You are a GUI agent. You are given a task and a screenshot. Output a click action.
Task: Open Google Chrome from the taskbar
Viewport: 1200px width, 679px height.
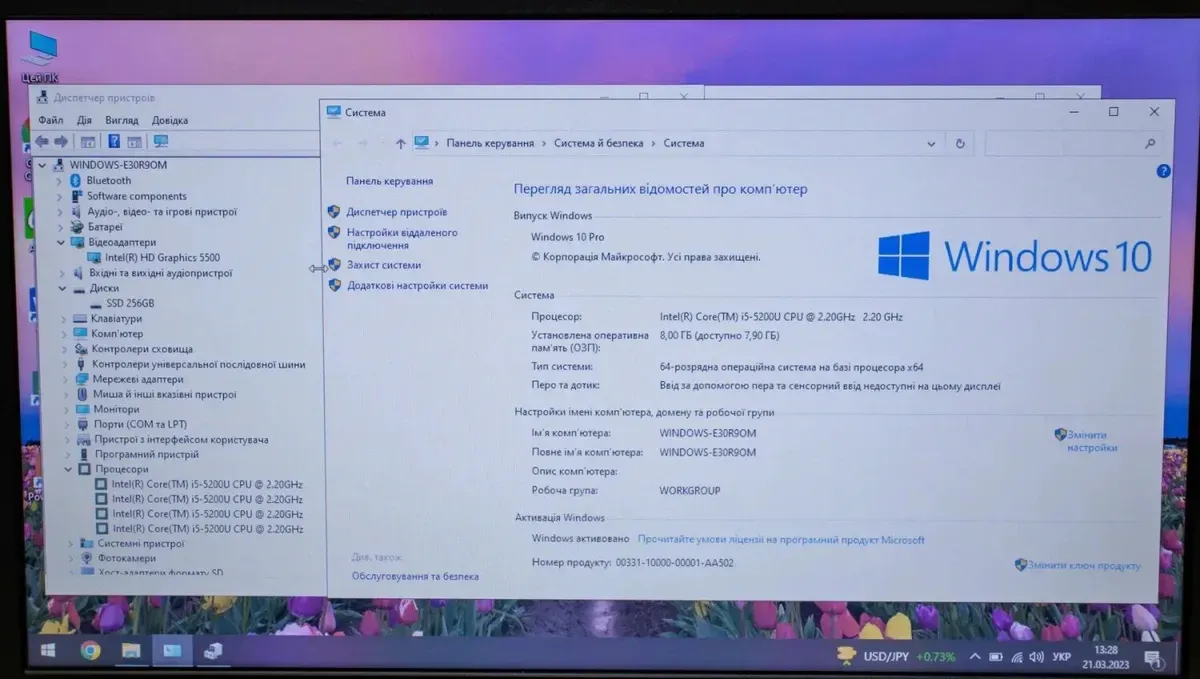(x=90, y=651)
